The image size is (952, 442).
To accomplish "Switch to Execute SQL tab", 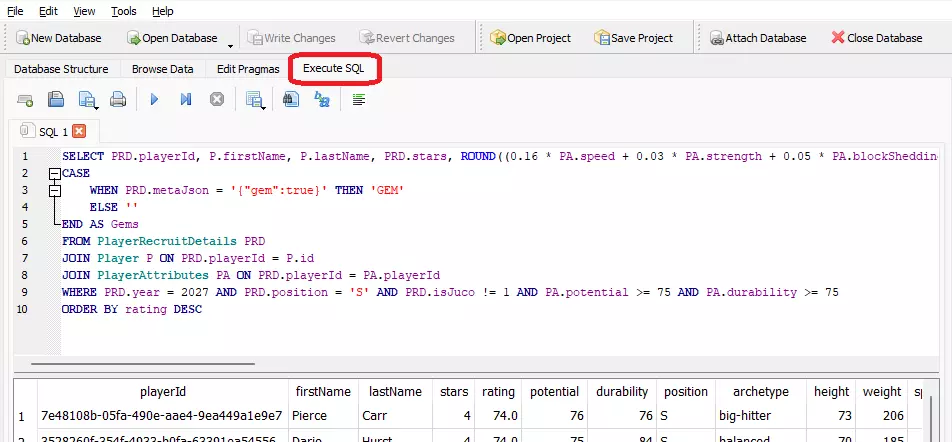I will pyautogui.click(x=334, y=69).
